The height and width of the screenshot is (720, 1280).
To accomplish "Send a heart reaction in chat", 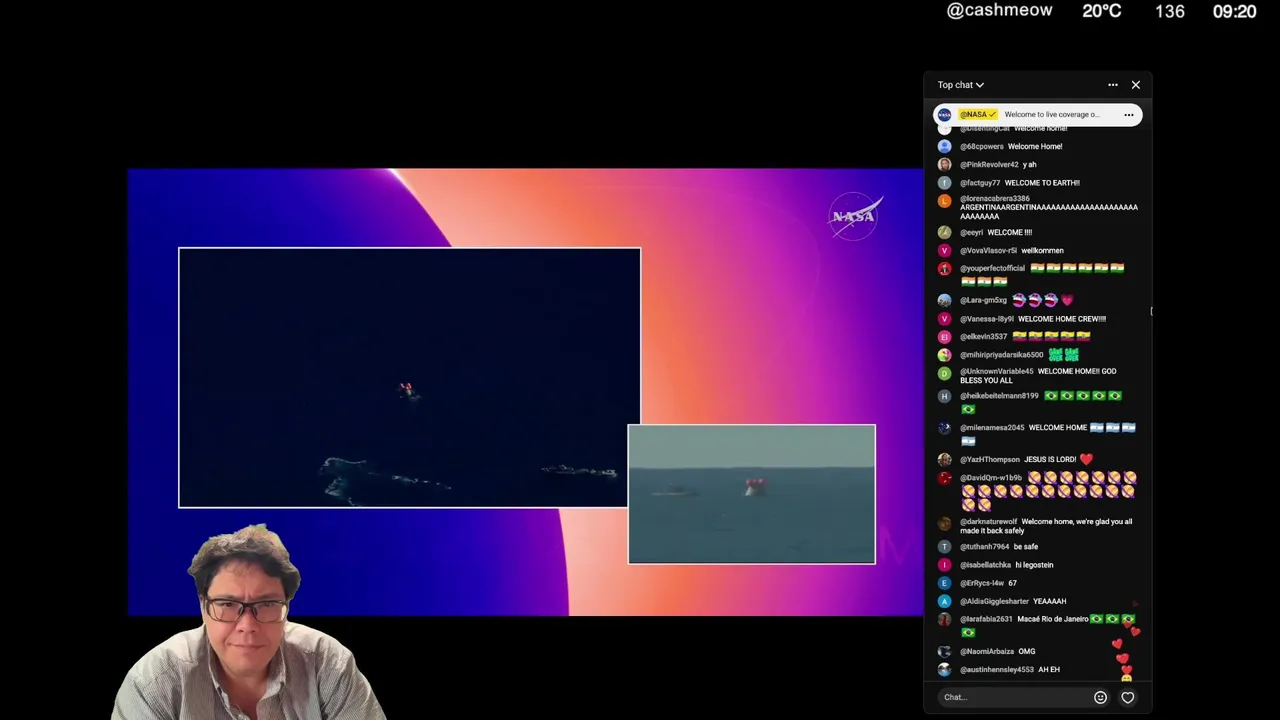I will (1127, 697).
